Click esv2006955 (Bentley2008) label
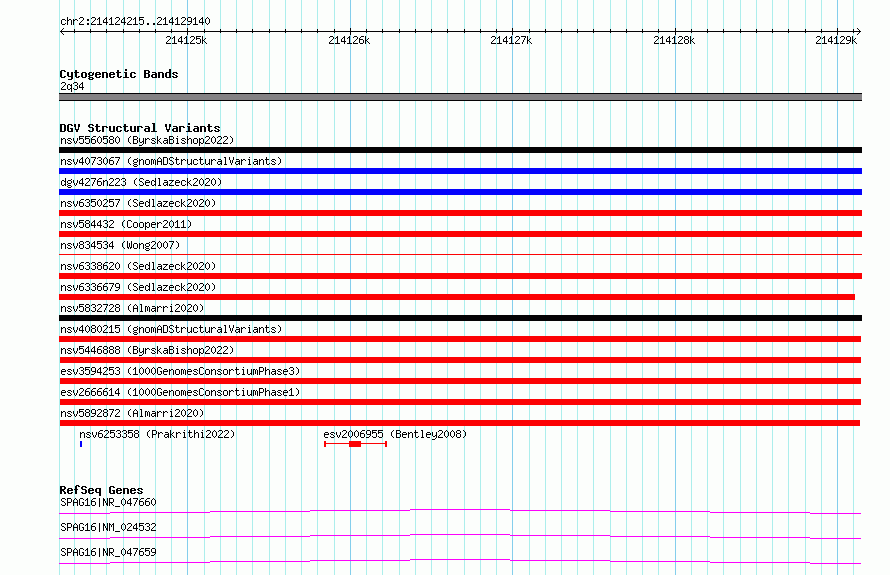890x575 pixels. coord(395,434)
